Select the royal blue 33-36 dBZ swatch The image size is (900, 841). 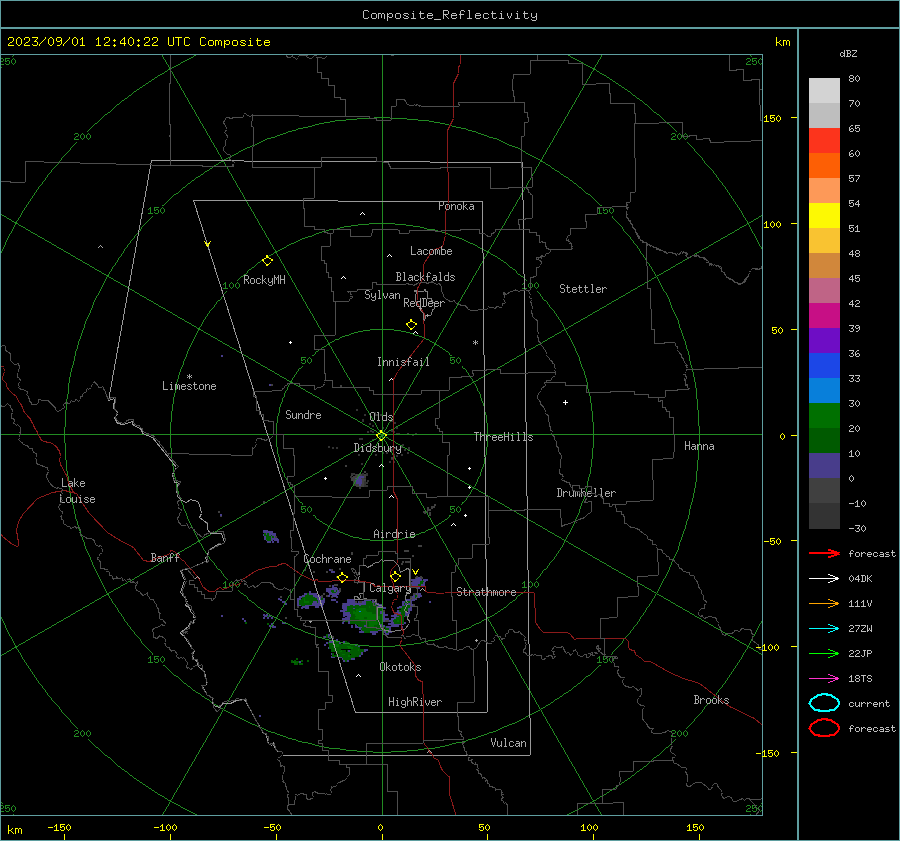pos(824,365)
